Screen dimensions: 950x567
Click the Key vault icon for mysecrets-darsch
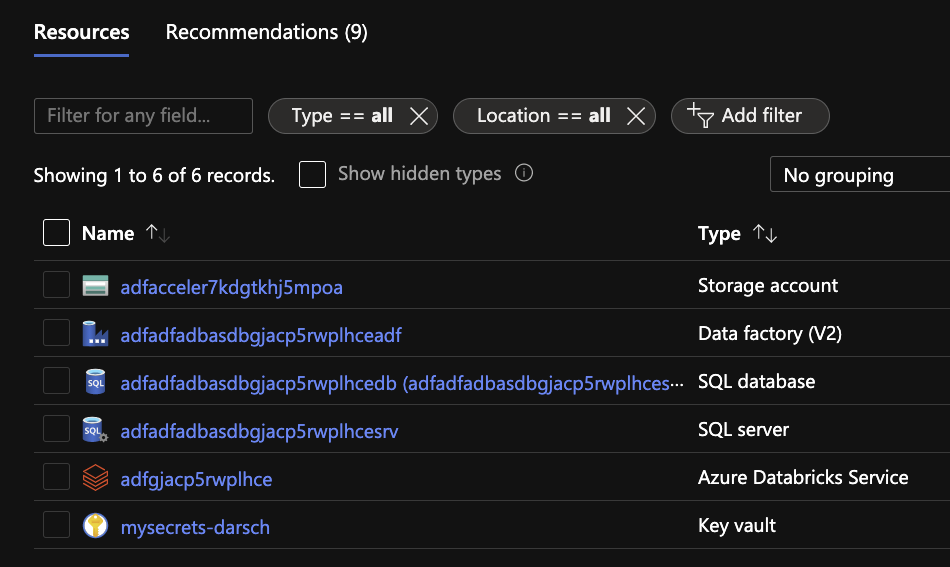pyautogui.click(x=95, y=525)
